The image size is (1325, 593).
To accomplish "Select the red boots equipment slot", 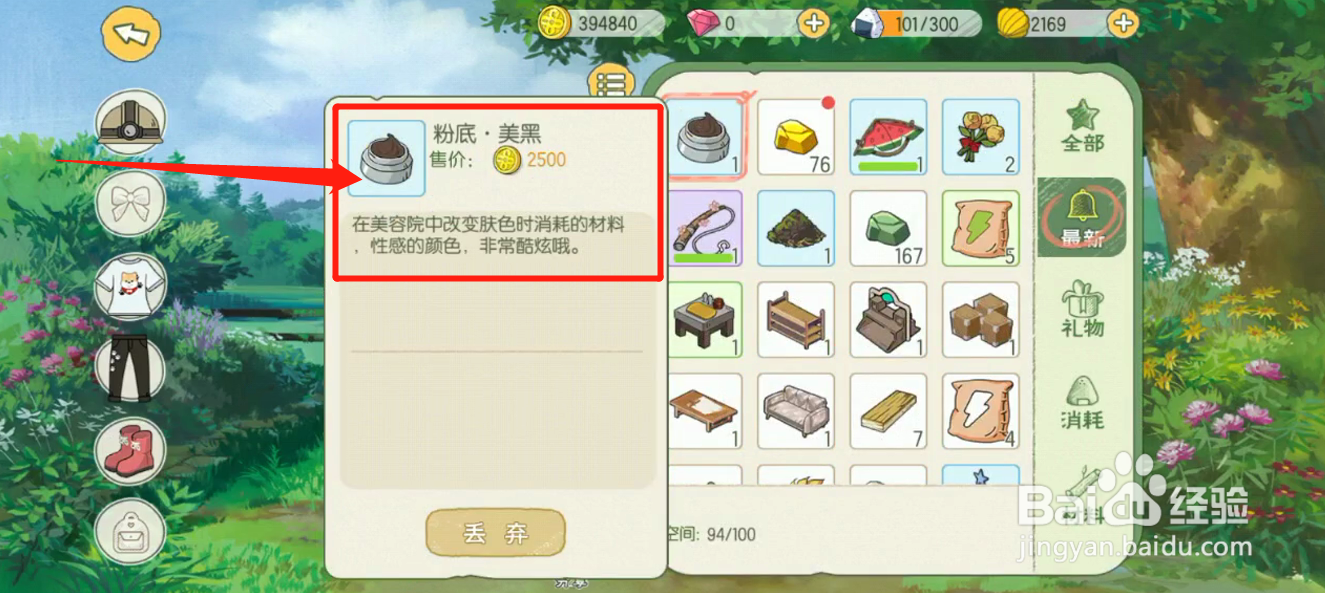I will (130, 451).
